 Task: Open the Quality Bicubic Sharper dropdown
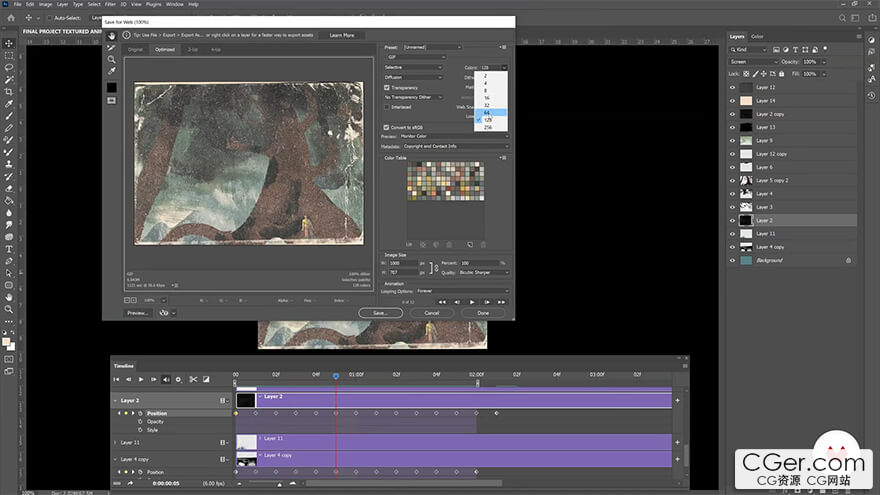[x=484, y=273]
